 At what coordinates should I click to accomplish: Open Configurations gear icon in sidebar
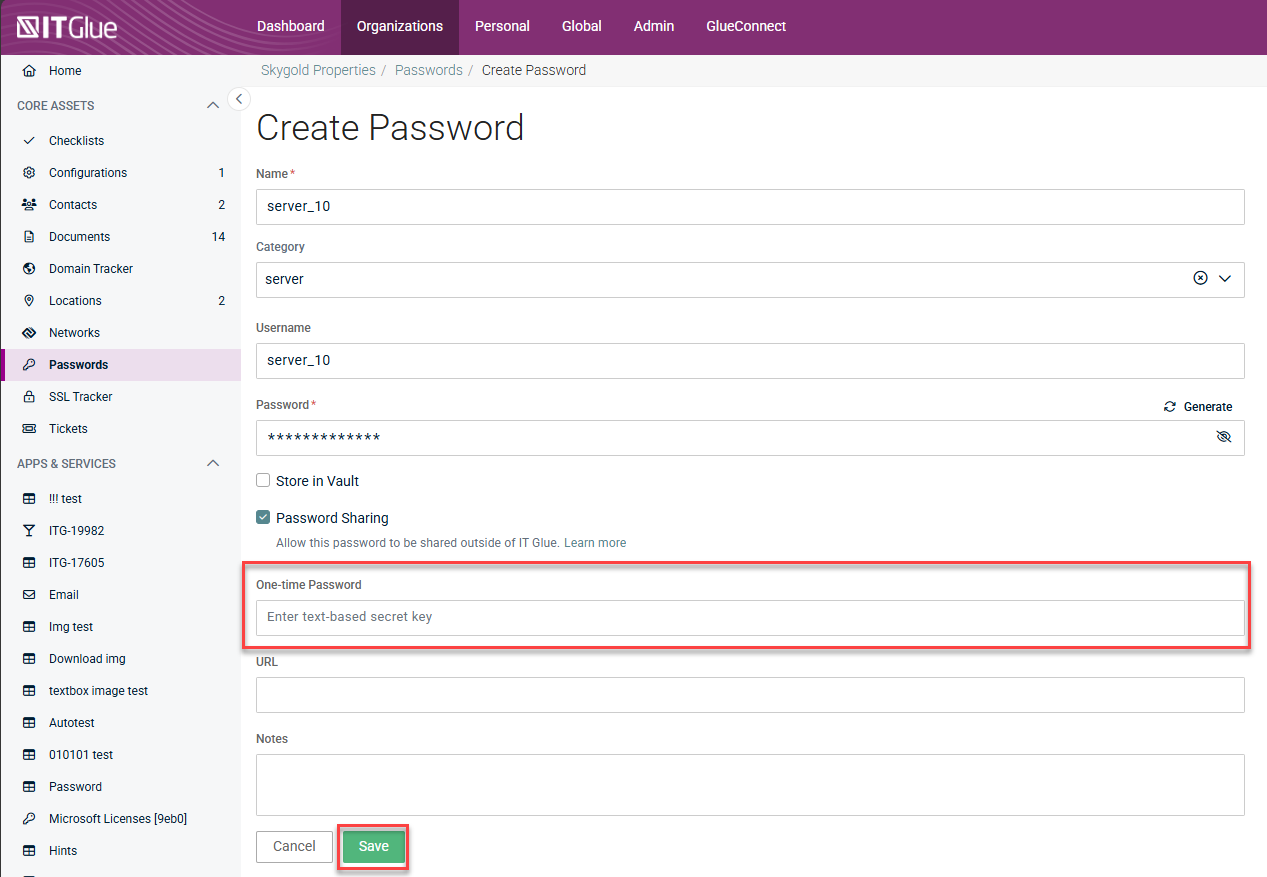pyautogui.click(x=29, y=173)
